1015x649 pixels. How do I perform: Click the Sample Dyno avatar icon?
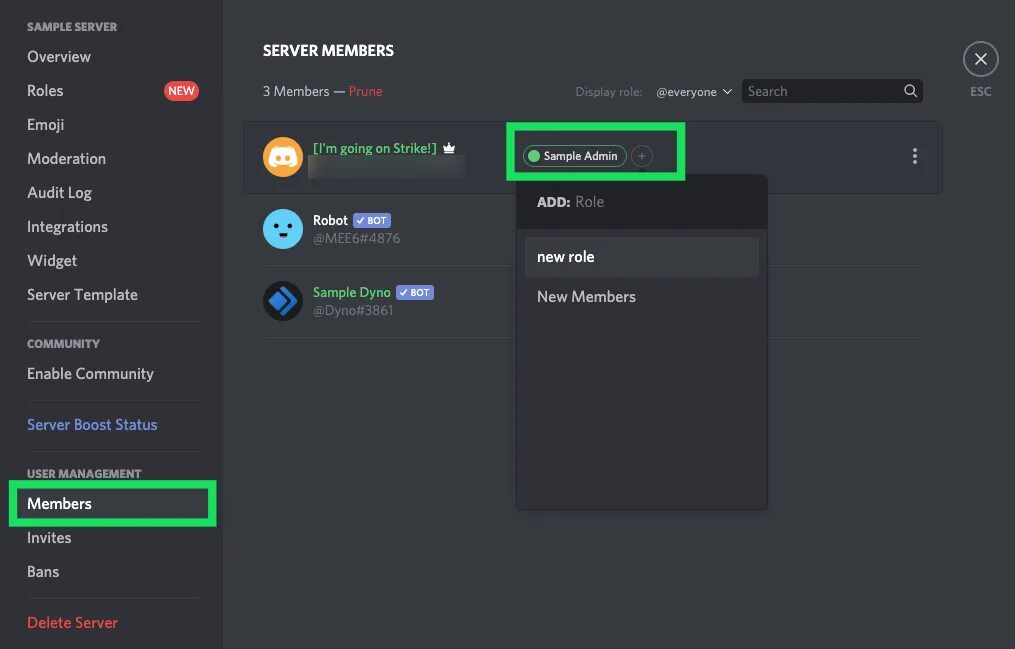pyautogui.click(x=283, y=301)
